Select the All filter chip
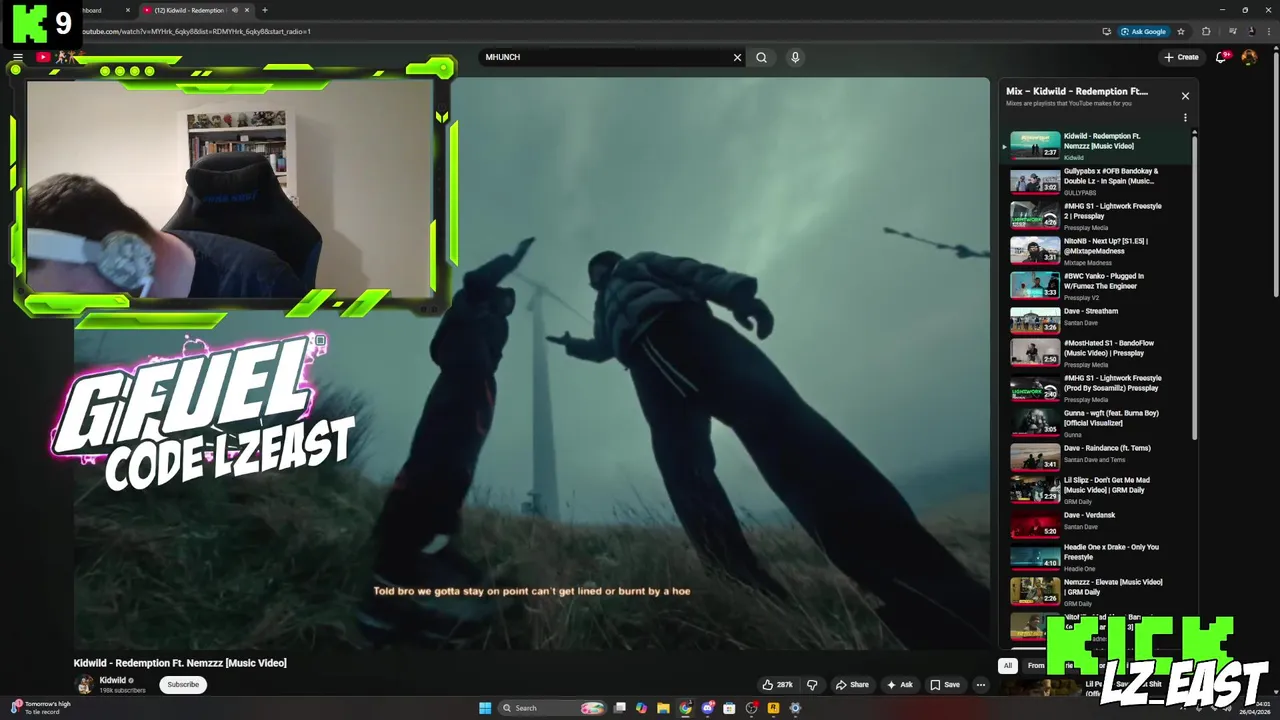This screenshot has width=1280, height=720. pyautogui.click(x=1008, y=665)
